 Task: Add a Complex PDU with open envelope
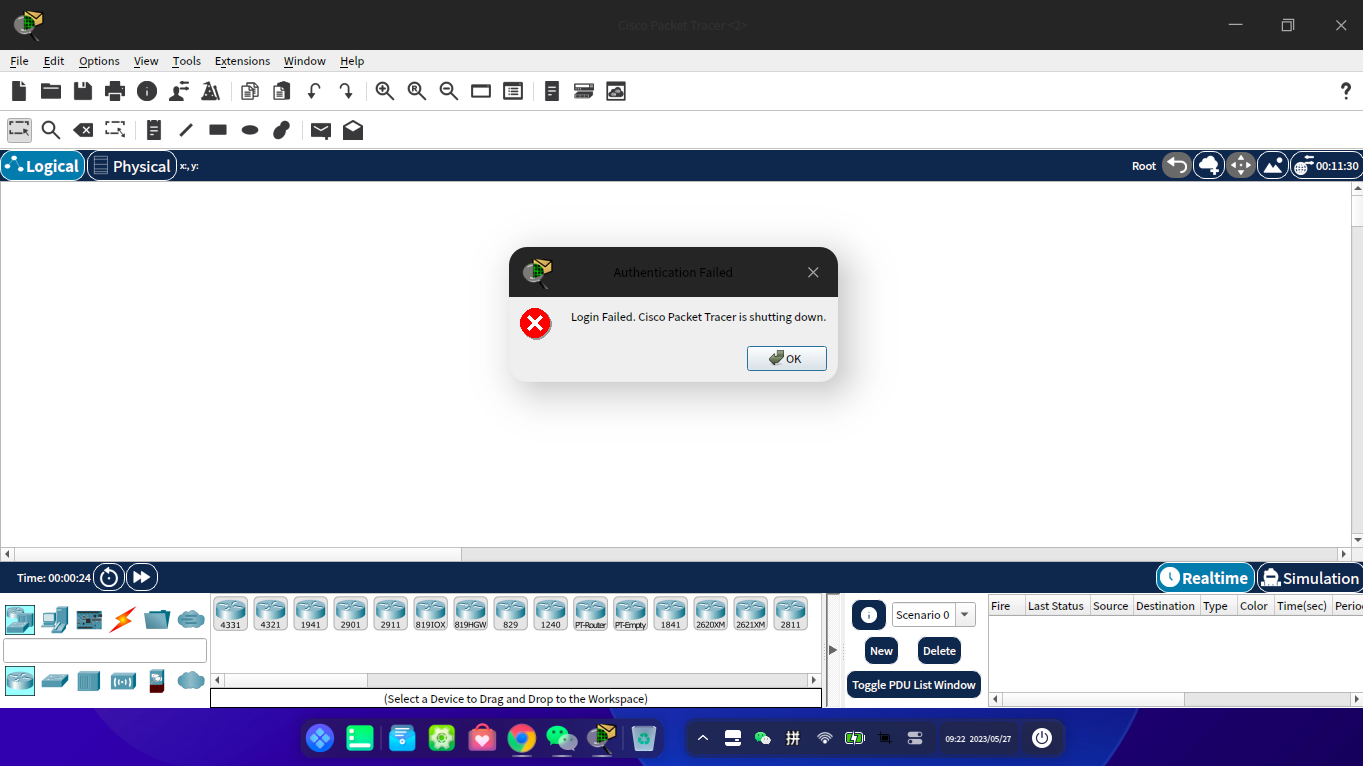click(353, 130)
